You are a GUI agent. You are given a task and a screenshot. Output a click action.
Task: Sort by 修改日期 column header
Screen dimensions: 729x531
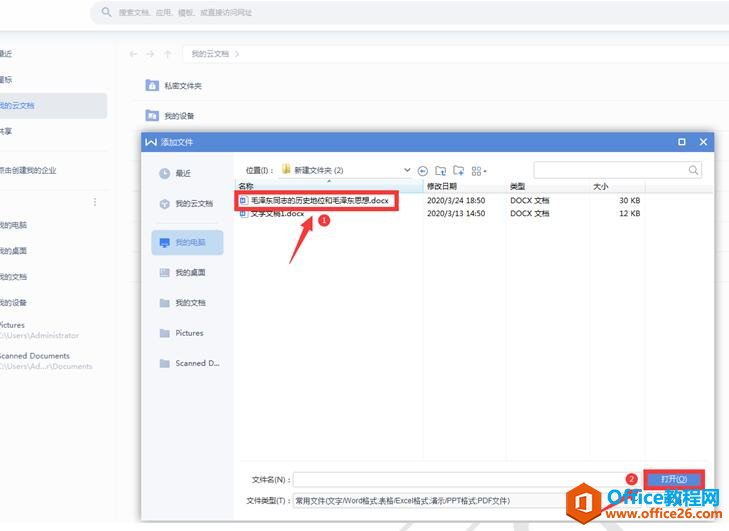tap(465, 186)
